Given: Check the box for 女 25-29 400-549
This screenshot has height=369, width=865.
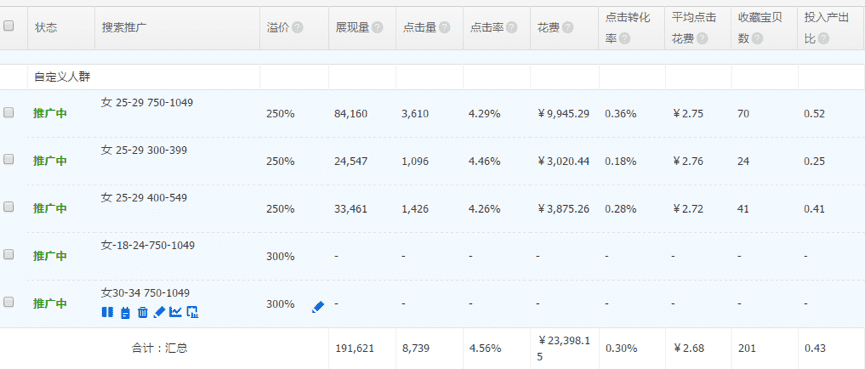Looking at the screenshot, I should pos(8,206).
